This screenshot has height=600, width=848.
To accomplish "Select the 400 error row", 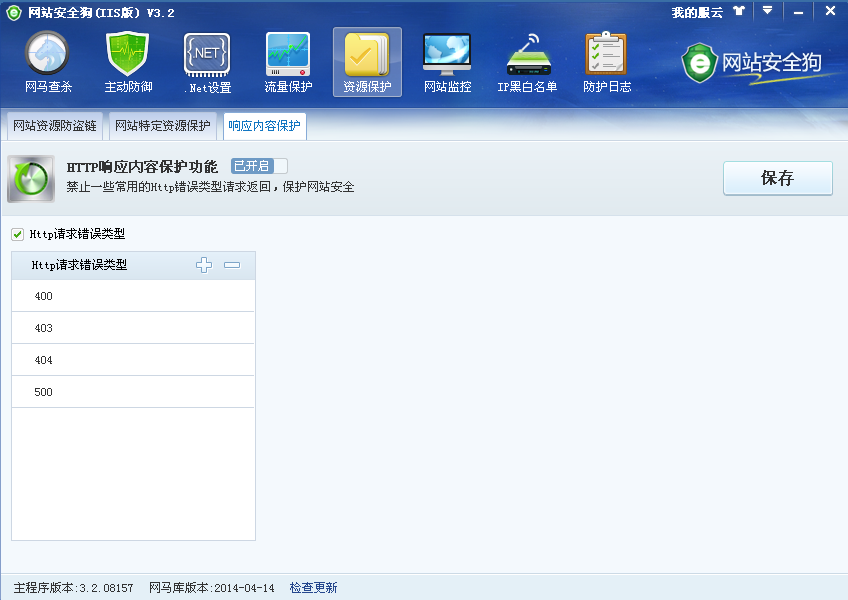I will [x=133, y=296].
